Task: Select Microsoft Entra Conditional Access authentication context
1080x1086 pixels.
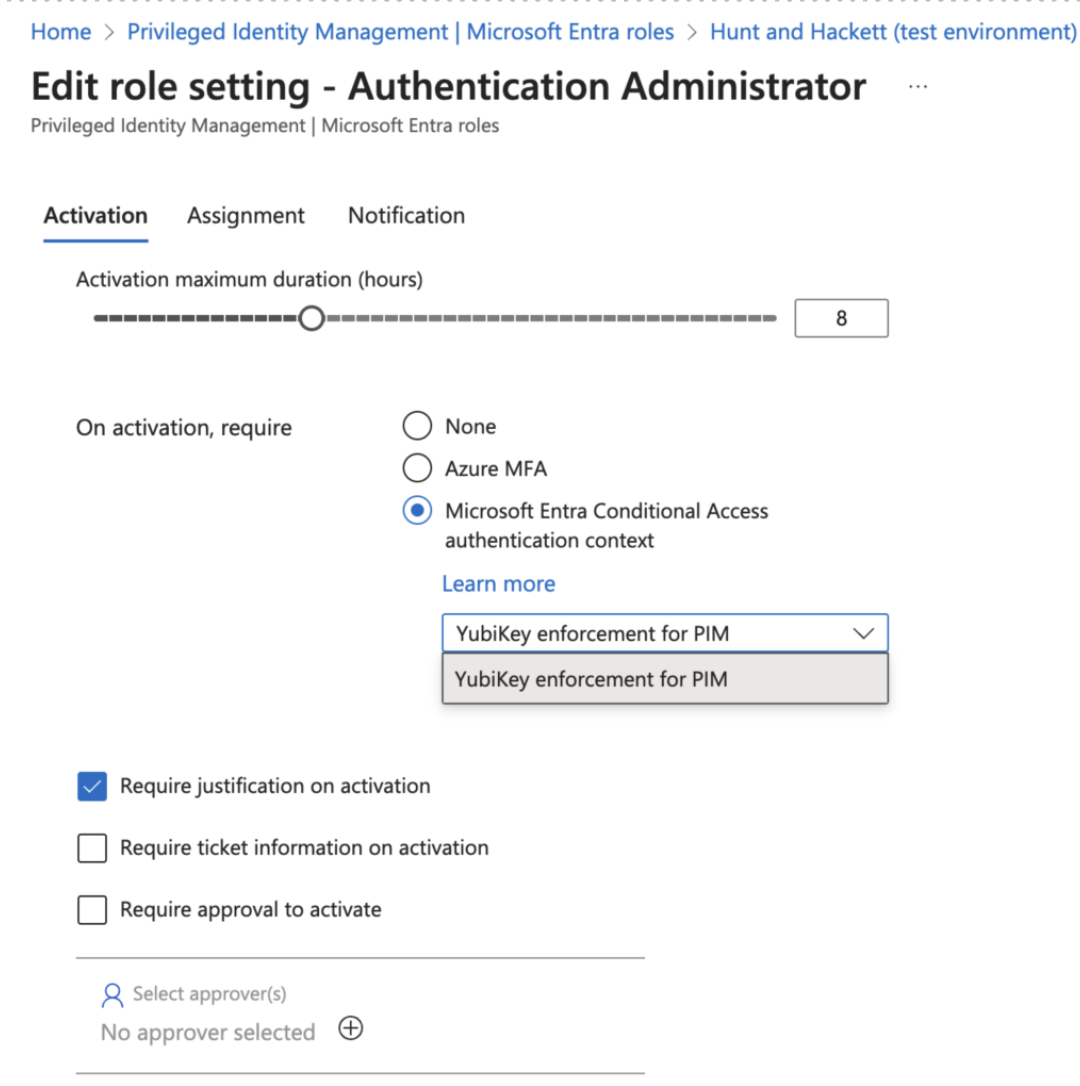Action: (x=417, y=510)
